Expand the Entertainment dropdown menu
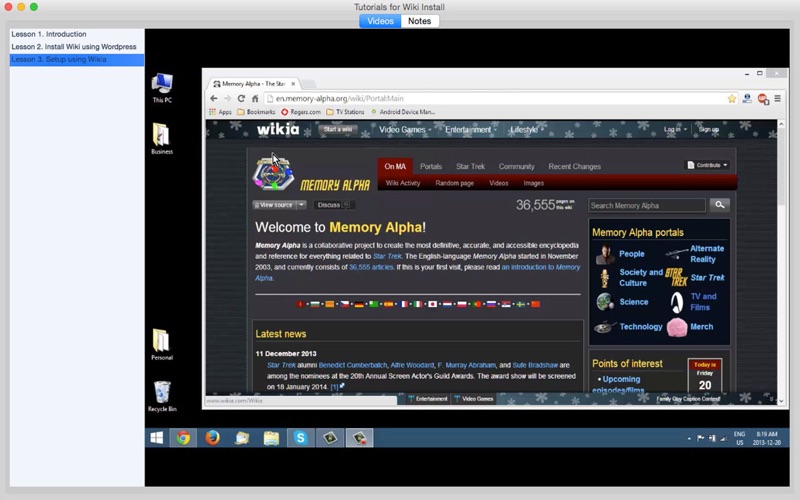Viewport: 800px width, 500px height. click(470, 130)
